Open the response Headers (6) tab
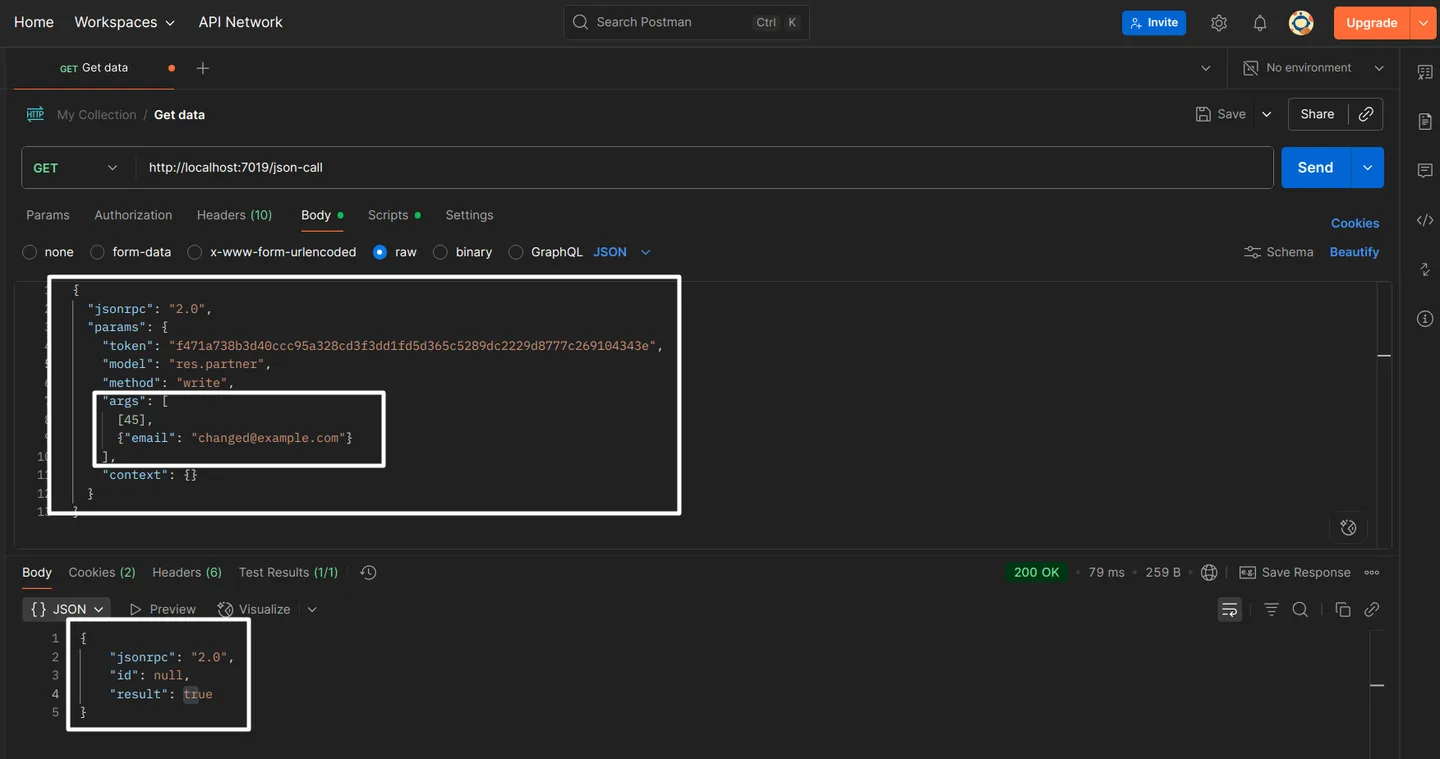Screen dimensions: 1440x759 point(187,572)
